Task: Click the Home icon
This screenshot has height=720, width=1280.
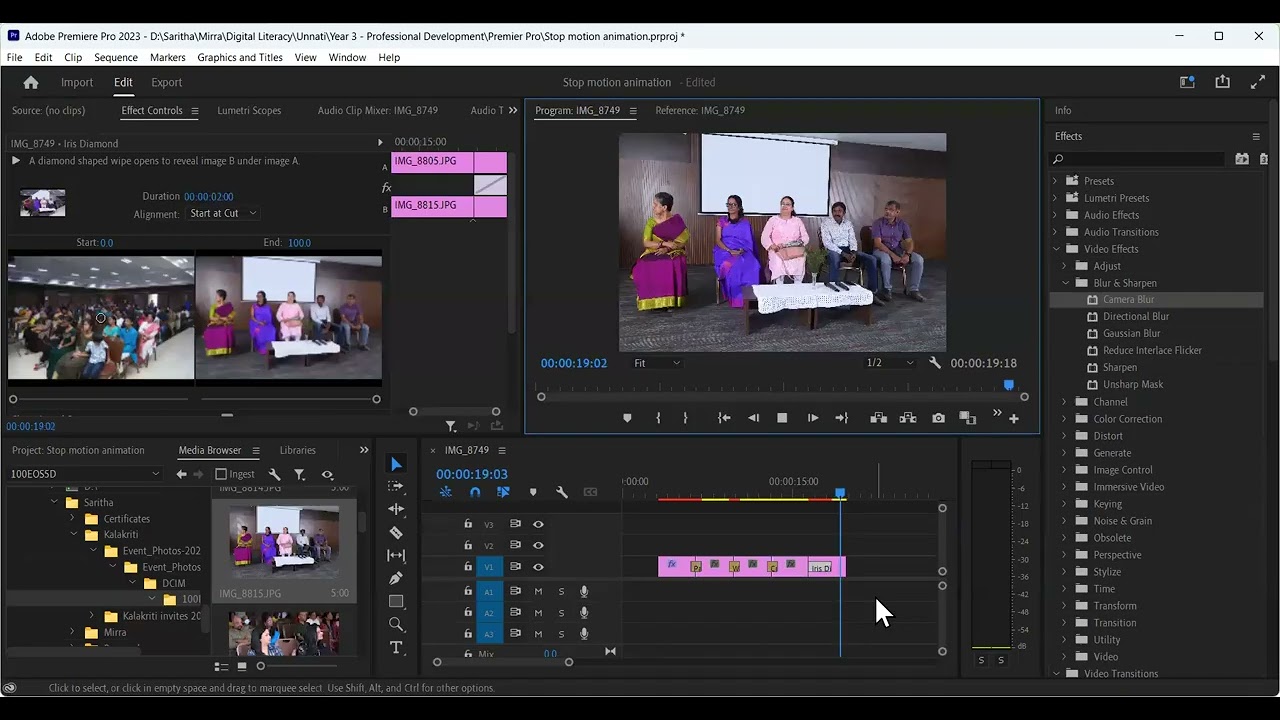Action: pos(31,83)
